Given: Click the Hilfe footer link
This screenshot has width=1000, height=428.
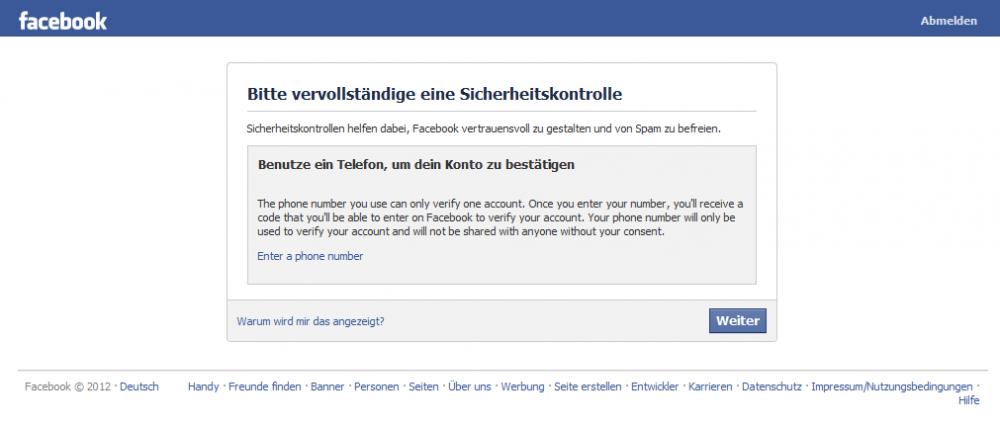Looking at the screenshot, I should [x=968, y=401].
